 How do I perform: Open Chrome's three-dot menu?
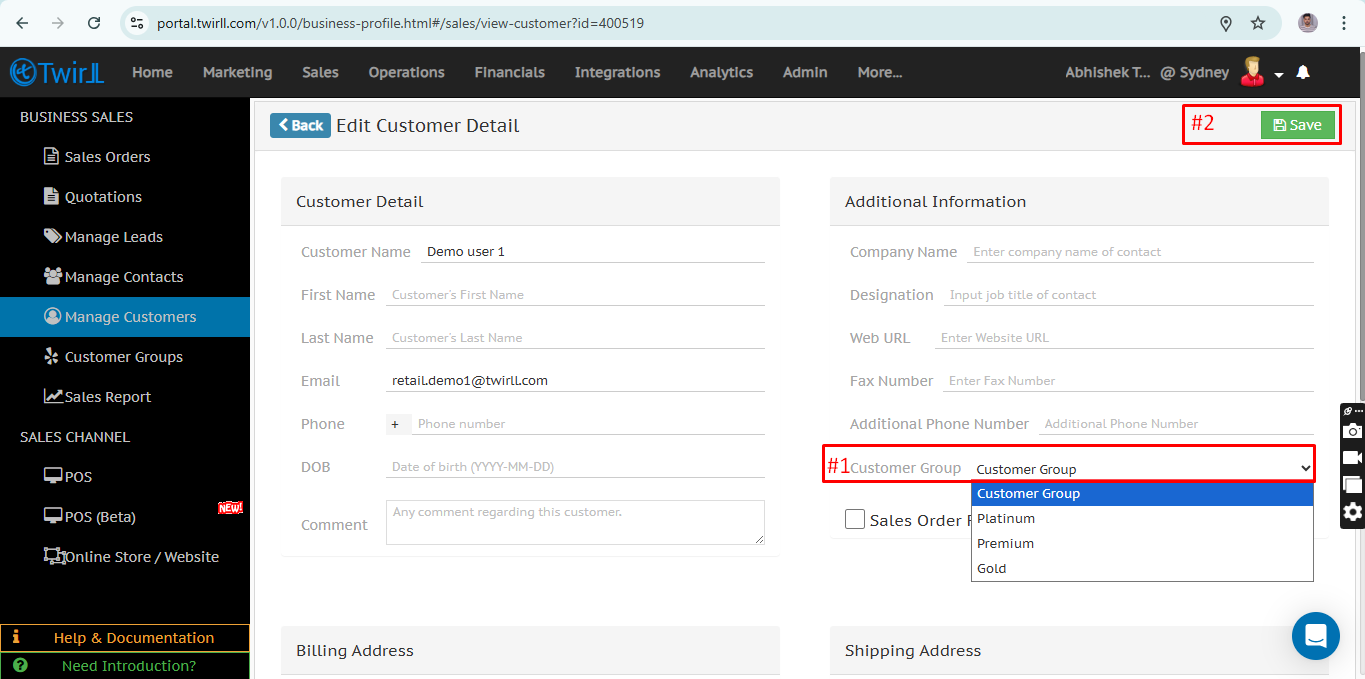(1344, 23)
